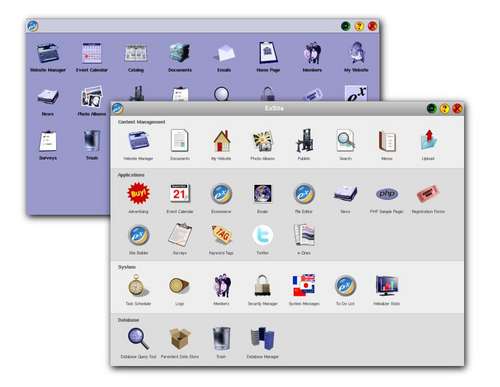Click yellow help button on front Extras window
The image size is (500, 387).
pyautogui.click(x=444, y=108)
